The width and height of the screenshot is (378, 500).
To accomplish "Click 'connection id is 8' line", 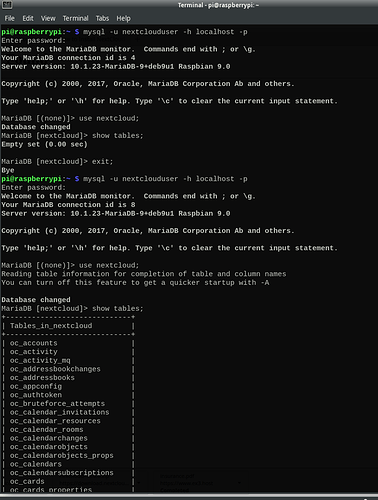I will 68,205.
